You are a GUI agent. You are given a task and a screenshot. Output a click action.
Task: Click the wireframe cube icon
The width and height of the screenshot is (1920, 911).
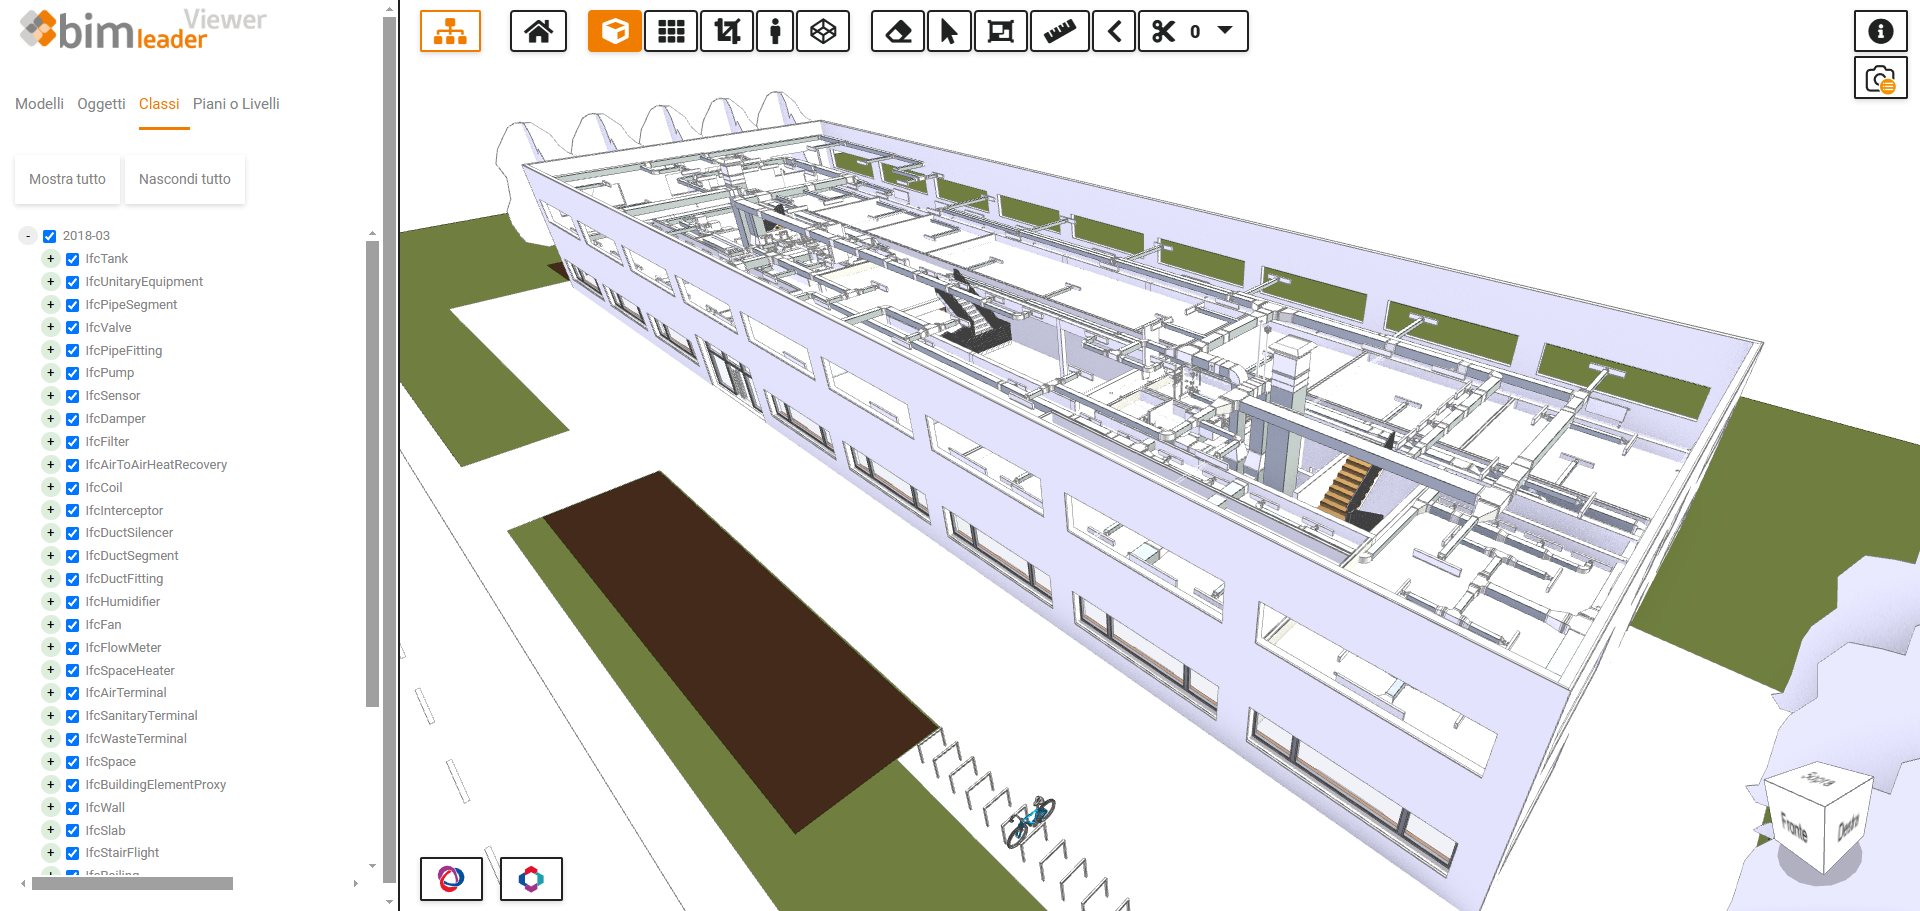[823, 32]
